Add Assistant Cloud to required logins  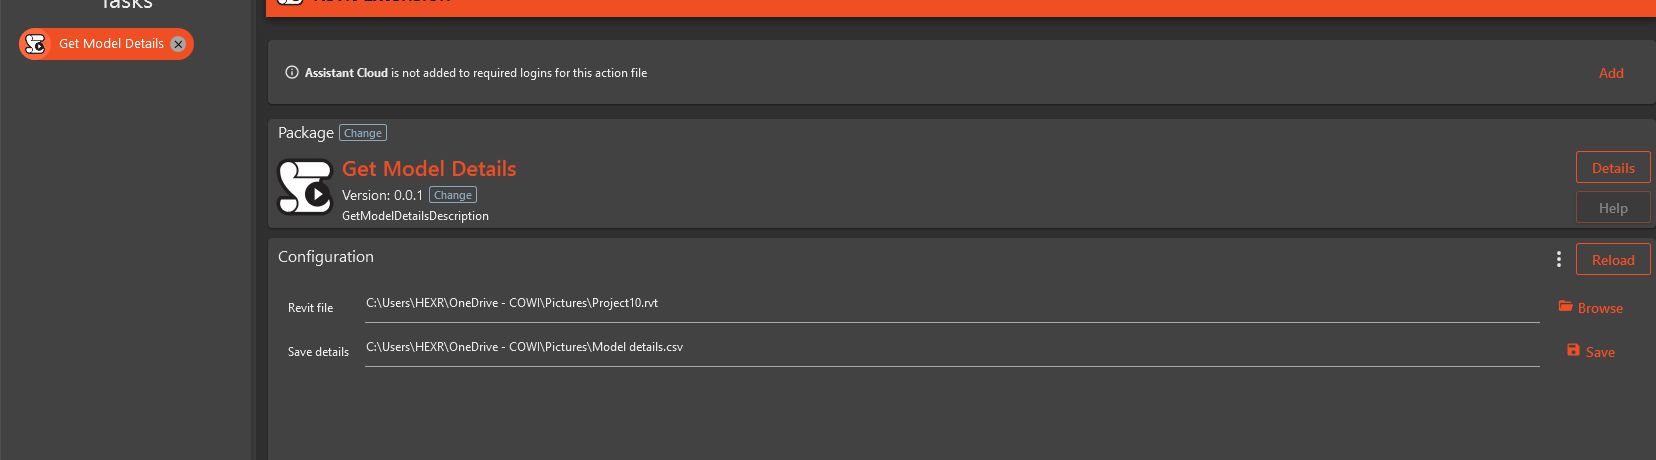coord(1610,73)
